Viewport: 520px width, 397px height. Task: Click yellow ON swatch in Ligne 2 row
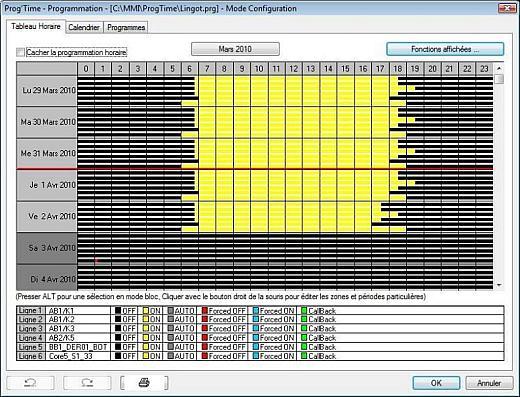point(146,320)
